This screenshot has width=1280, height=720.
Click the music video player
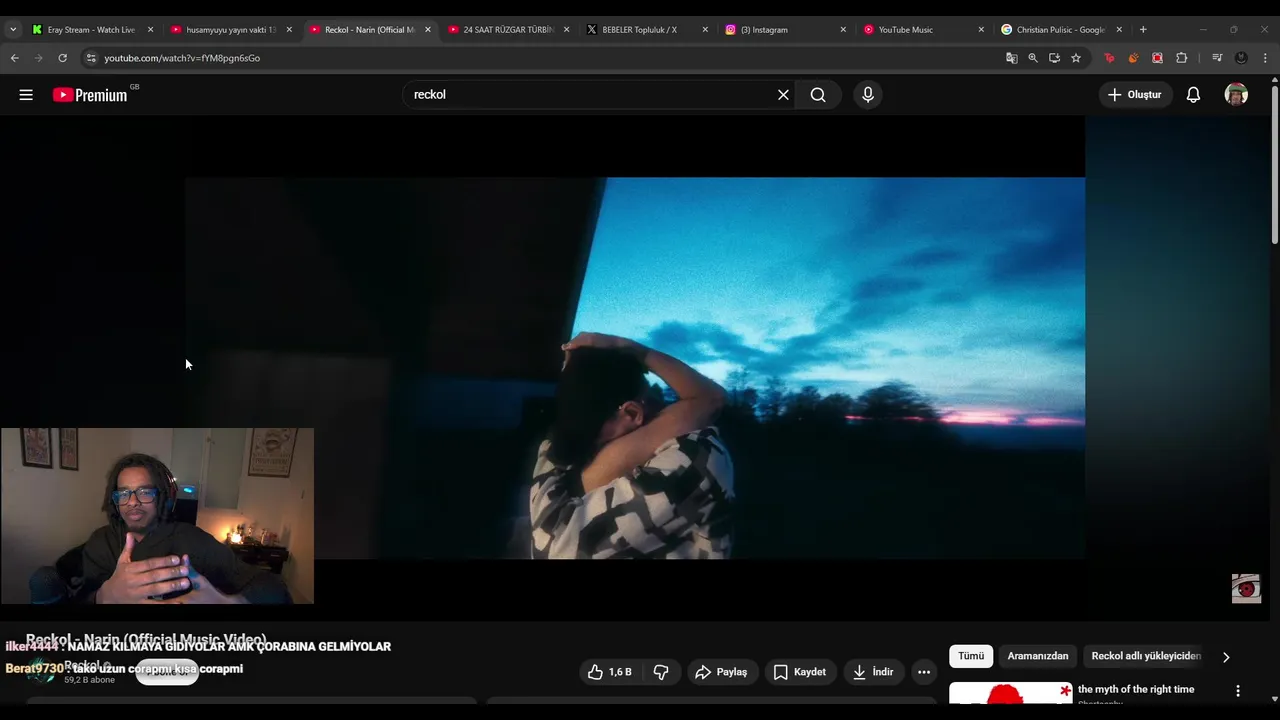pos(635,368)
